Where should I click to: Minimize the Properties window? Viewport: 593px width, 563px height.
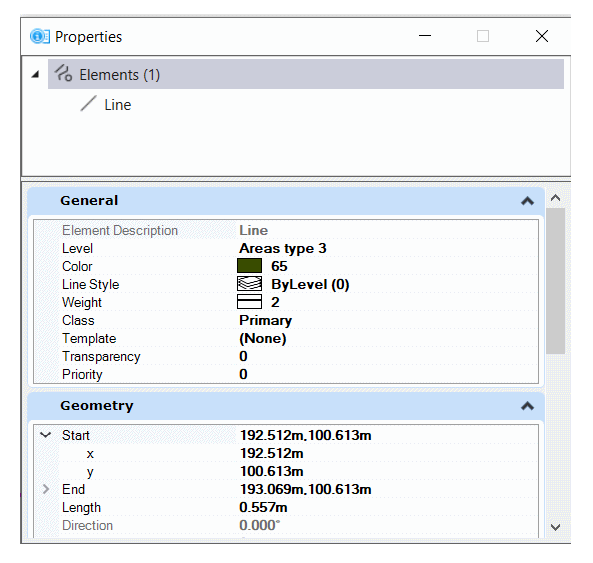[x=425, y=36]
